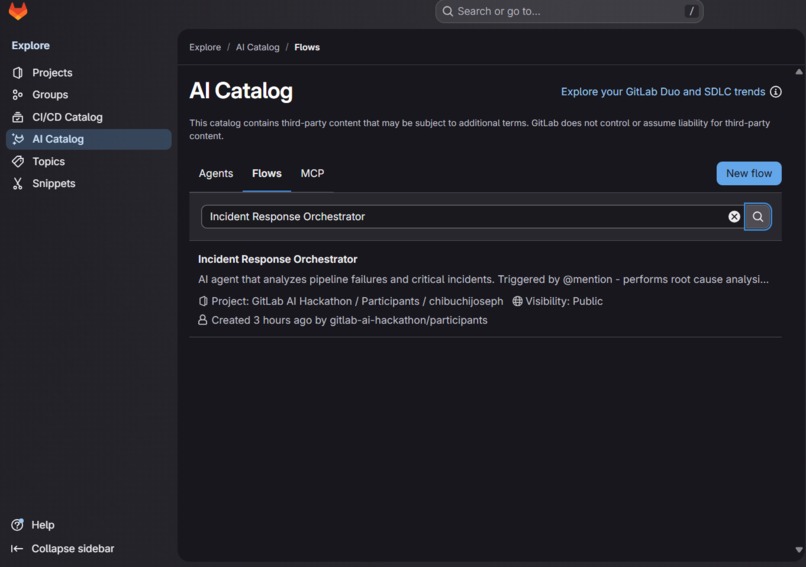Screen dimensions: 806x567
Task: Open the Snippets menu item
Action: (88, 184)
